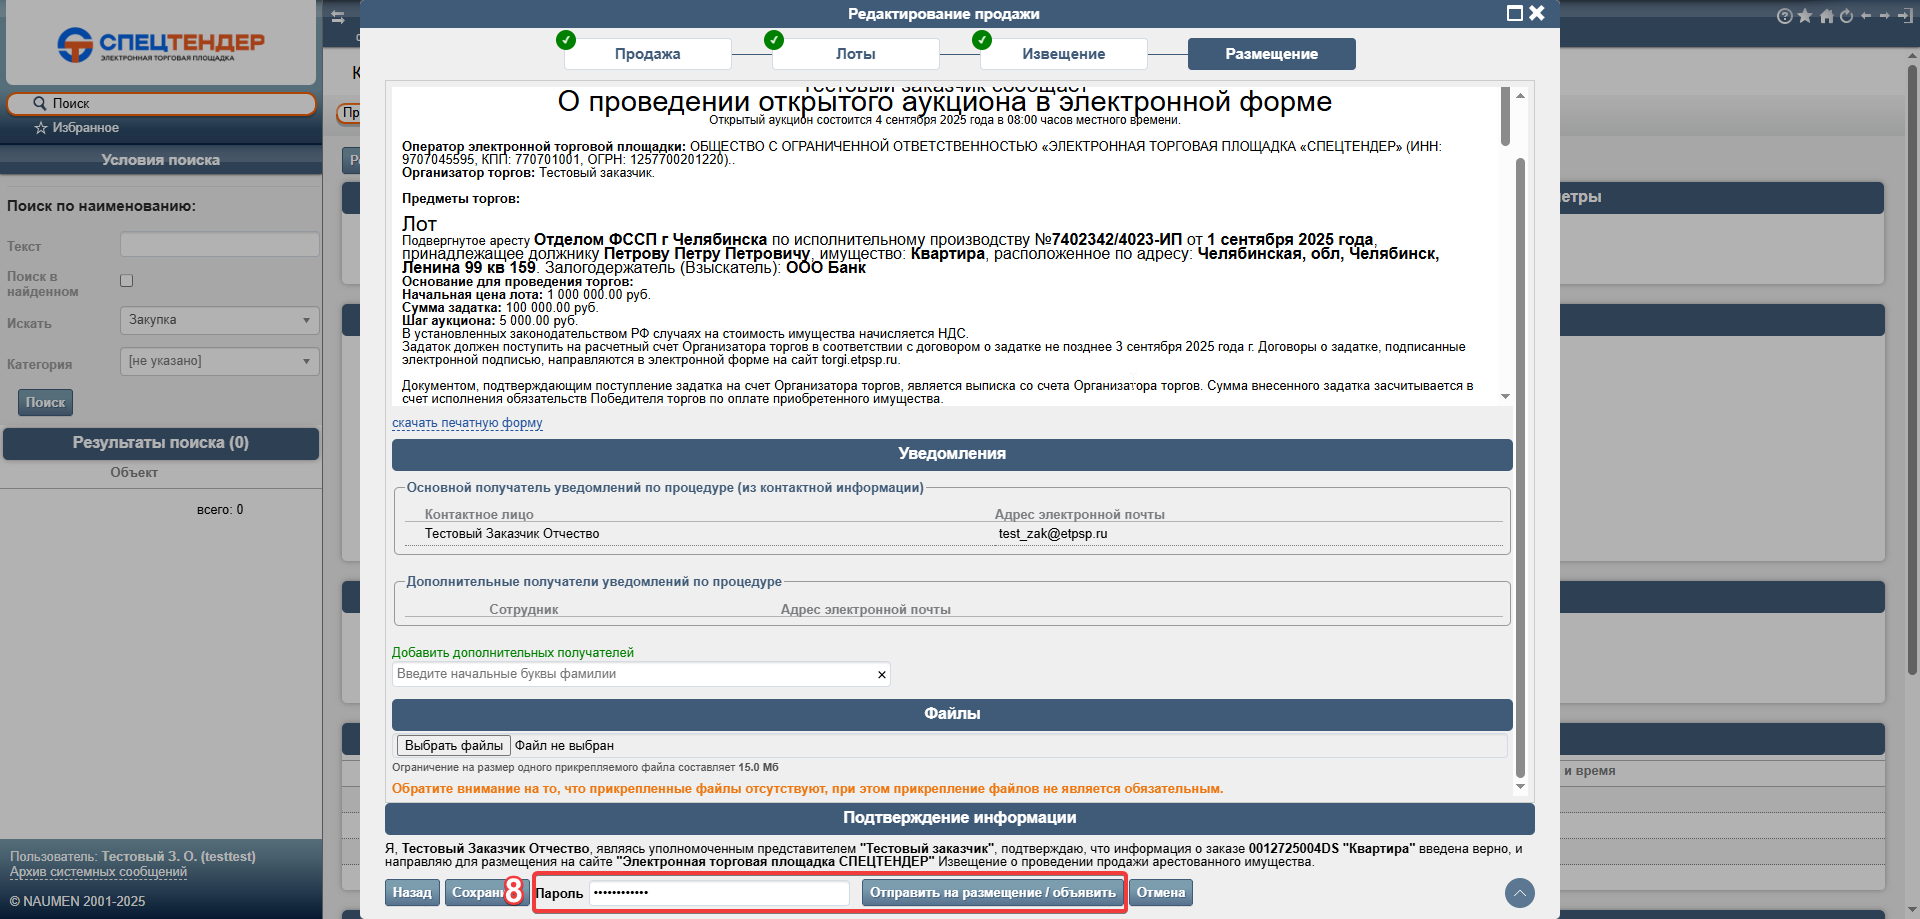Toggle the 'Поиск в найденном' checkbox
This screenshot has height=919, width=1920.
tap(127, 281)
